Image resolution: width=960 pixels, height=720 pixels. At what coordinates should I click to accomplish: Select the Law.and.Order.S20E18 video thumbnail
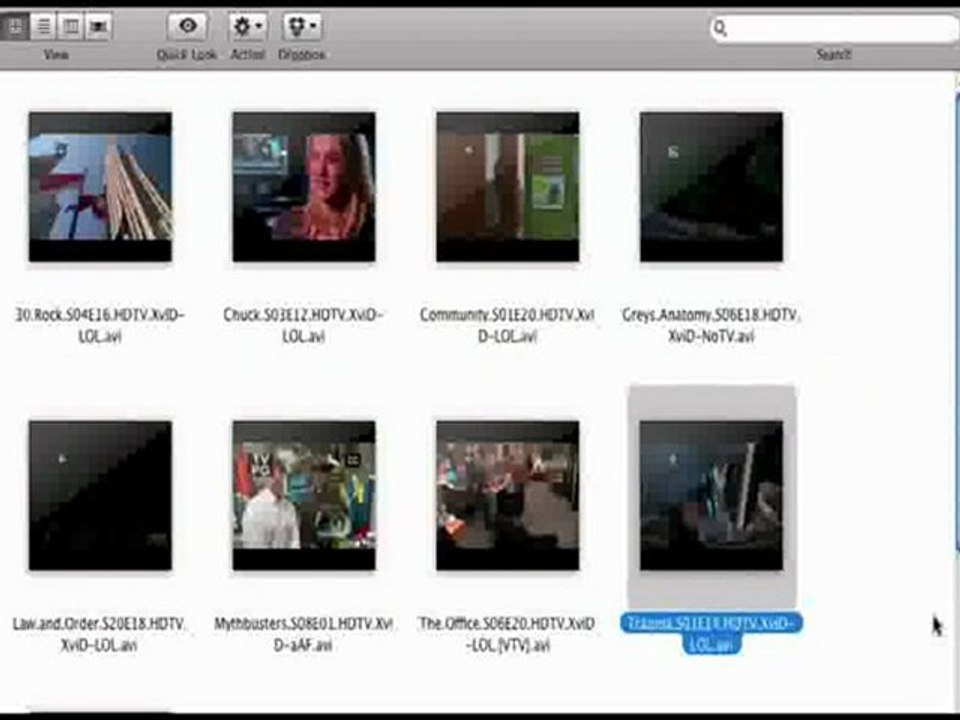pos(100,495)
